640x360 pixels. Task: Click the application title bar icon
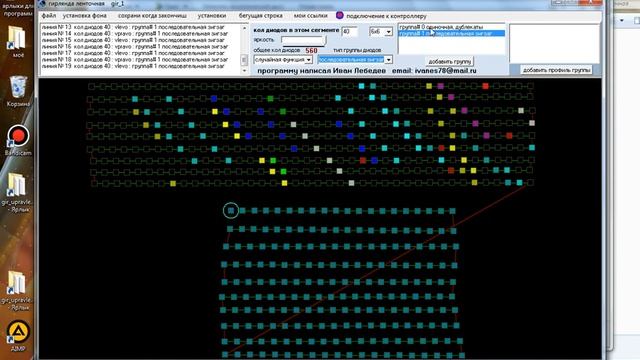pyautogui.click(x=42, y=4)
